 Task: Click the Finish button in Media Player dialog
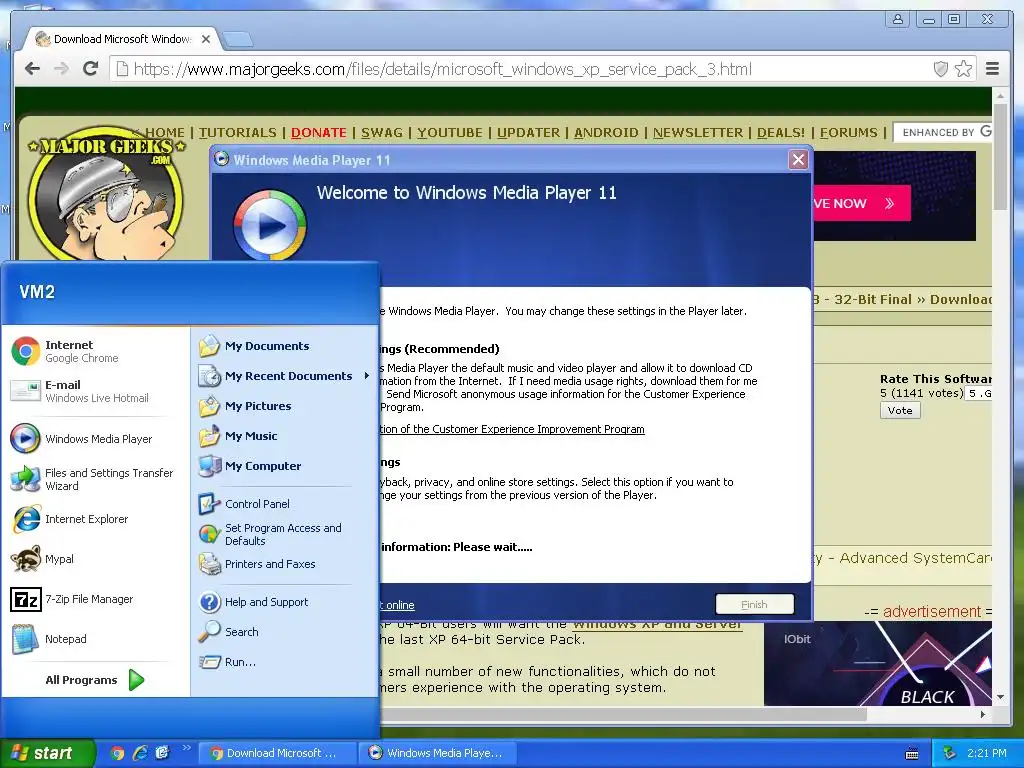coord(754,604)
